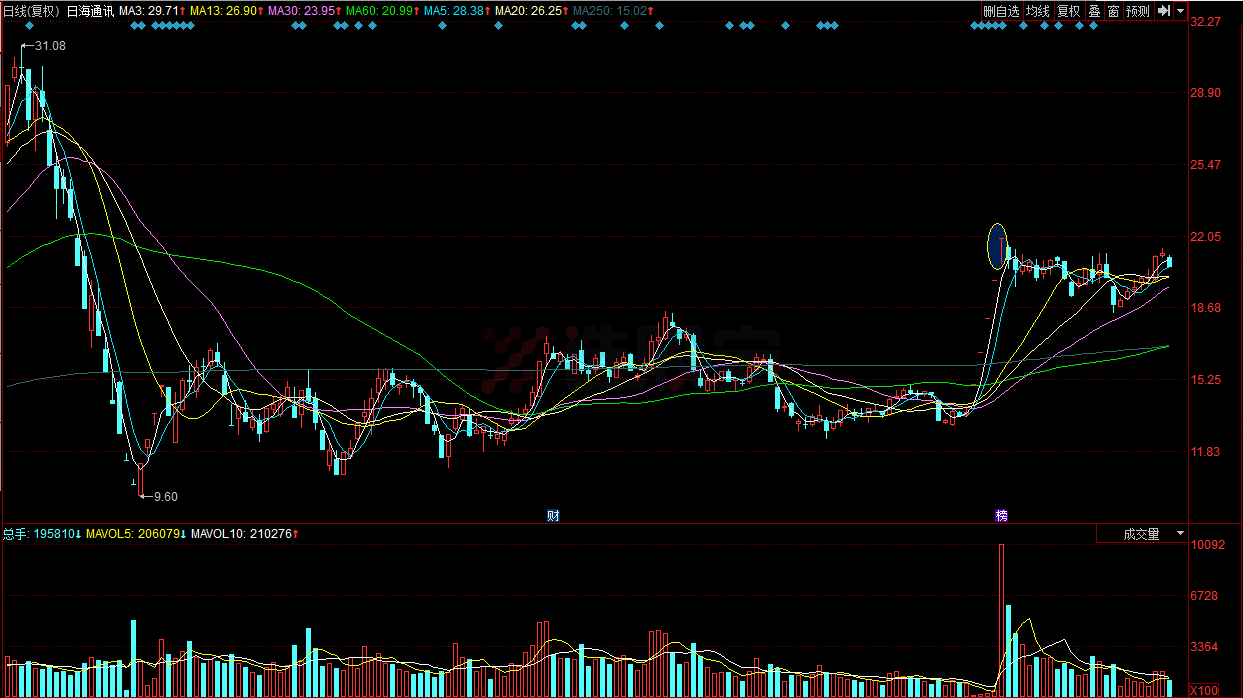Open the 窗 window option

1113,11
